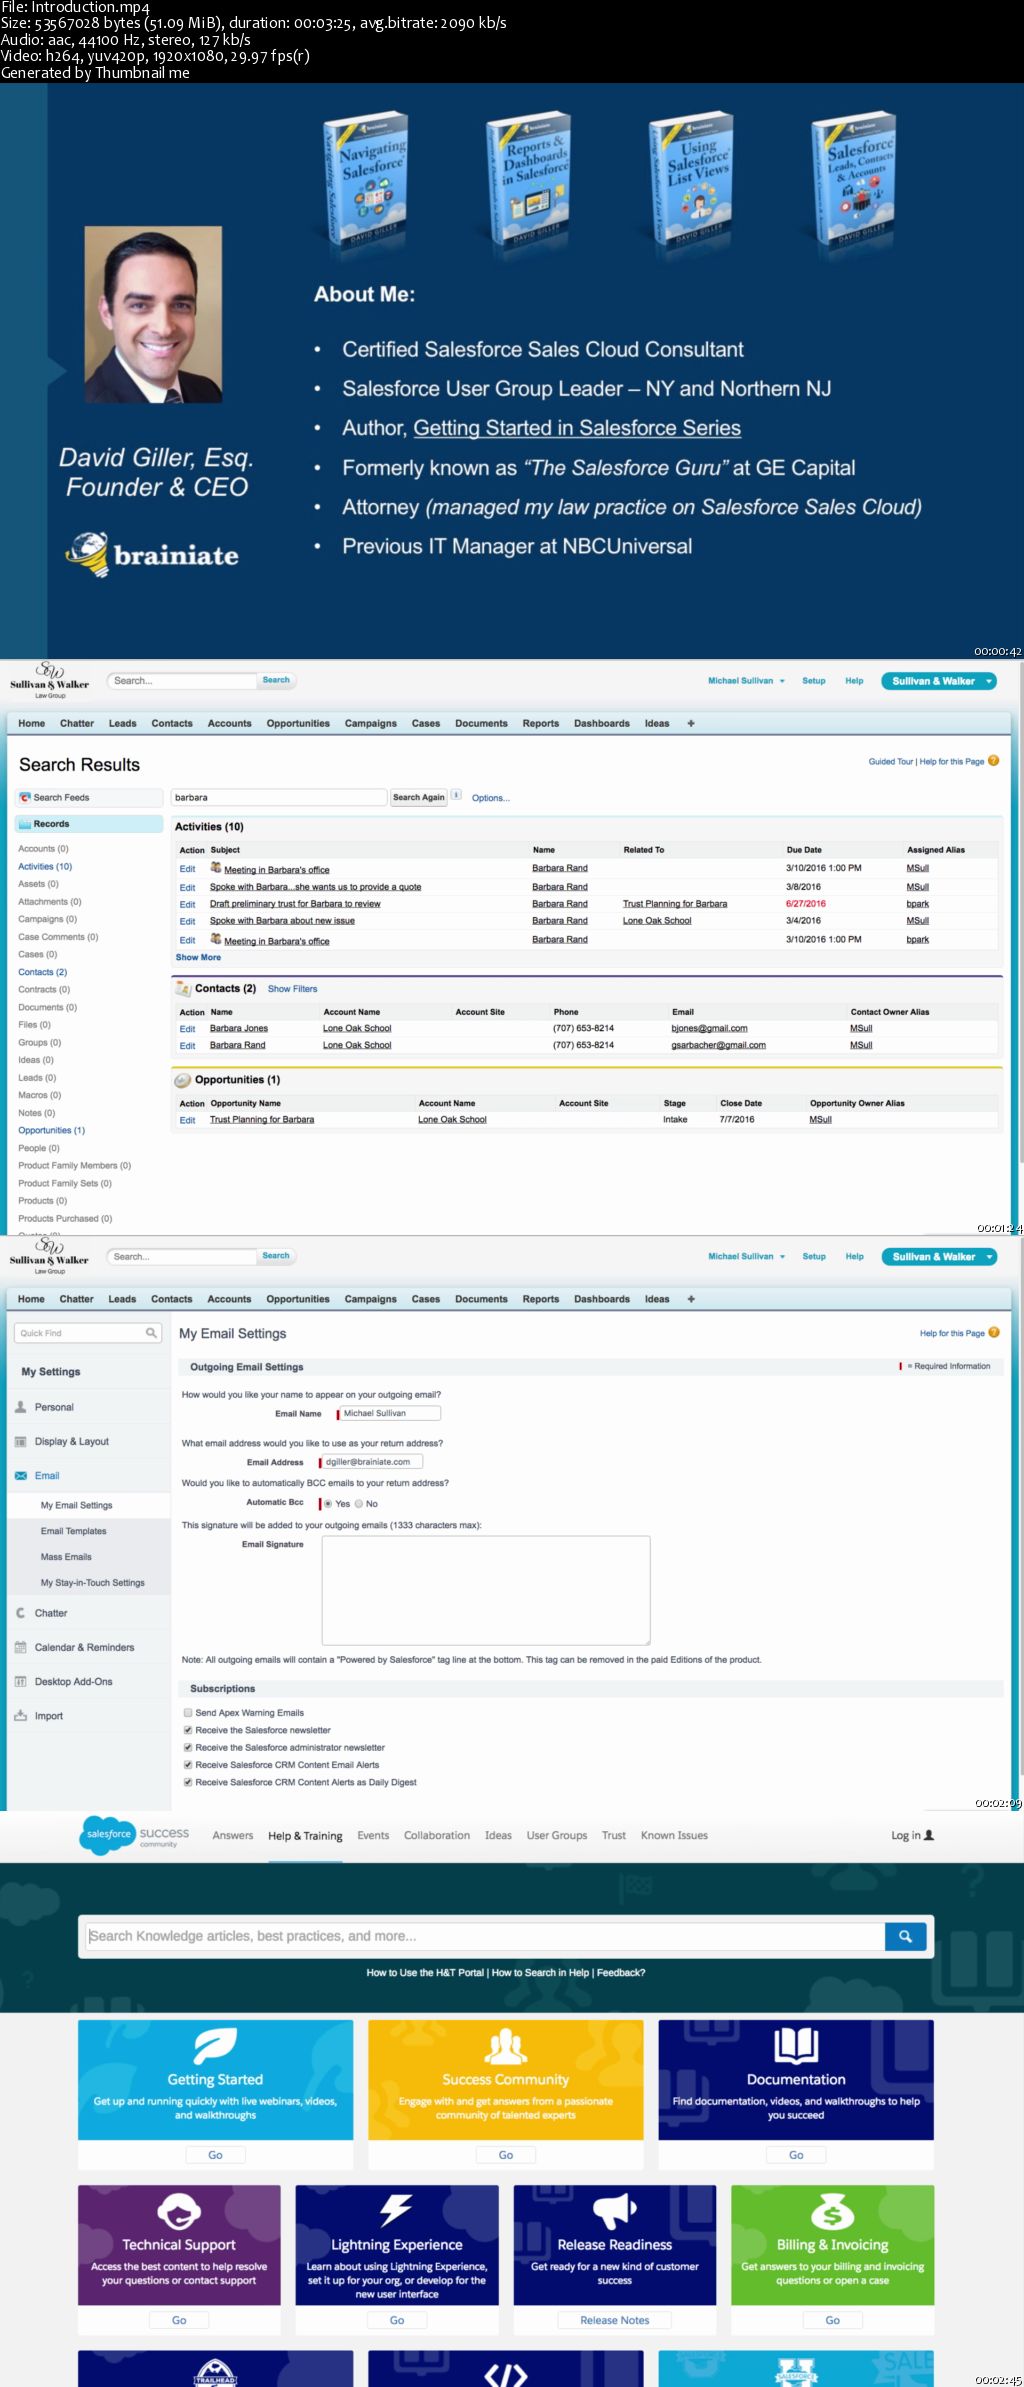Click the Calendar & Reminders icon
The image size is (1024, 2387).
coord(21,1647)
